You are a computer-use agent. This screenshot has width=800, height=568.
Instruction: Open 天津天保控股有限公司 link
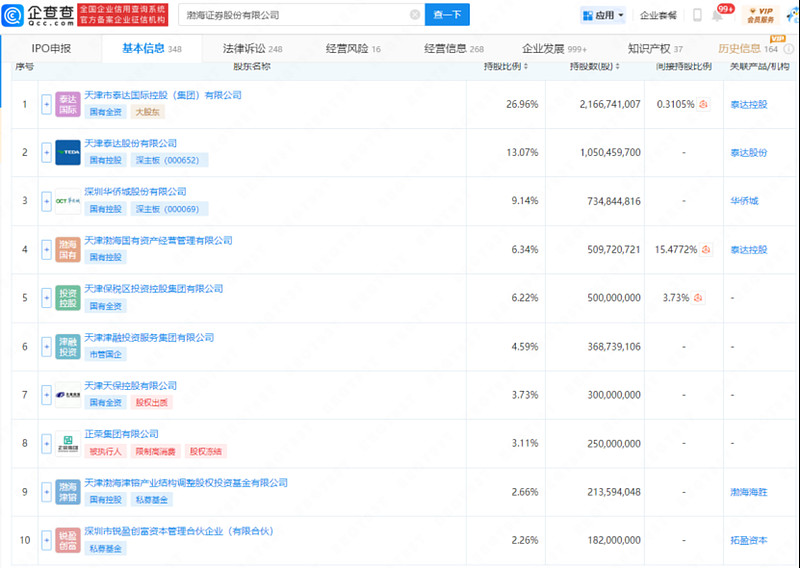[x=131, y=386]
